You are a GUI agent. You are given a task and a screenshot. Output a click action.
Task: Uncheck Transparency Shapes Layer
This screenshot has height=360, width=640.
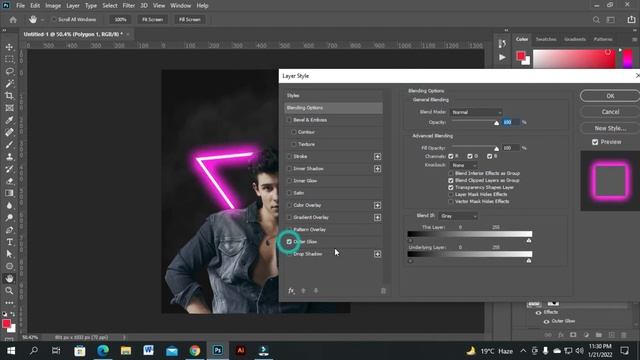tap(451, 187)
